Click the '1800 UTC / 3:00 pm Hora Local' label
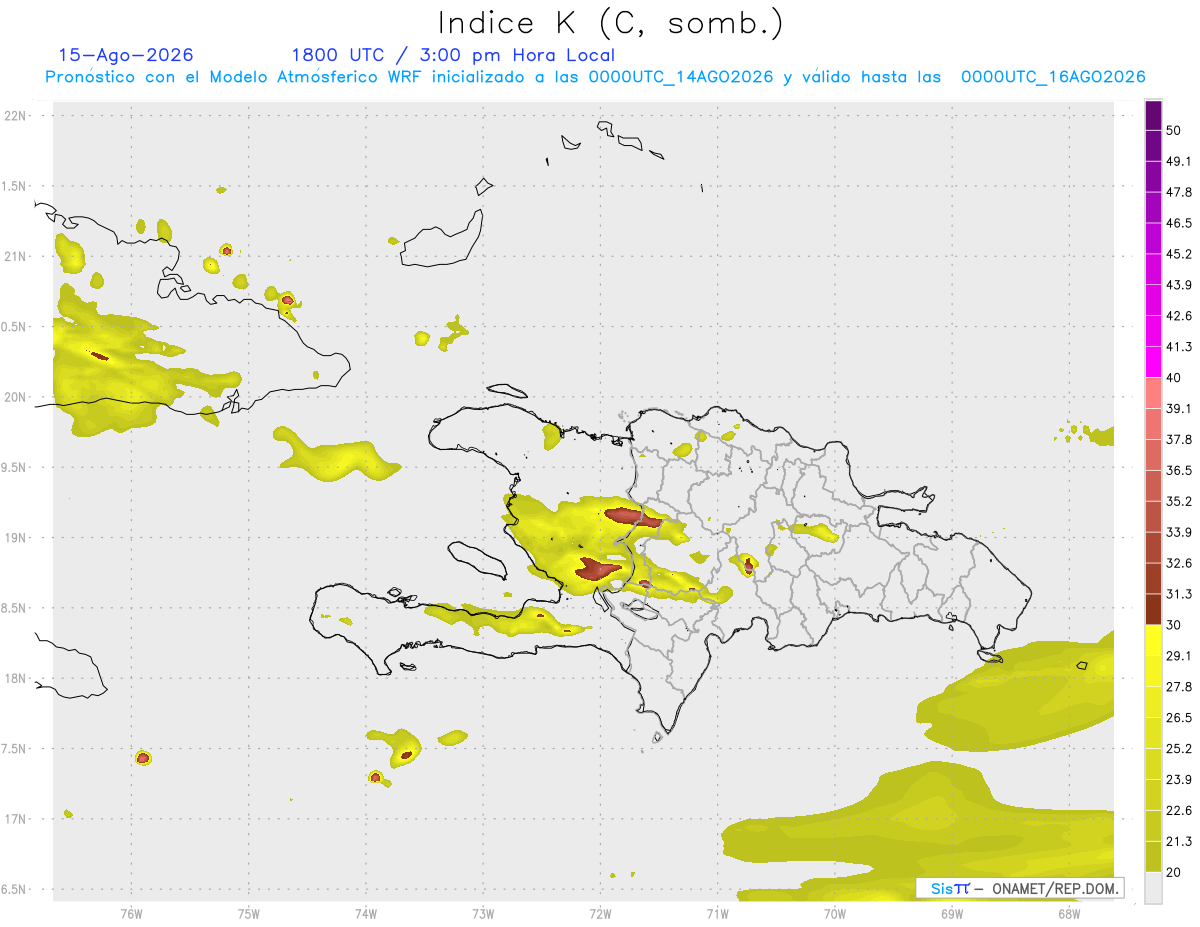The width and height of the screenshot is (1200, 927). click(x=453, y=55)
